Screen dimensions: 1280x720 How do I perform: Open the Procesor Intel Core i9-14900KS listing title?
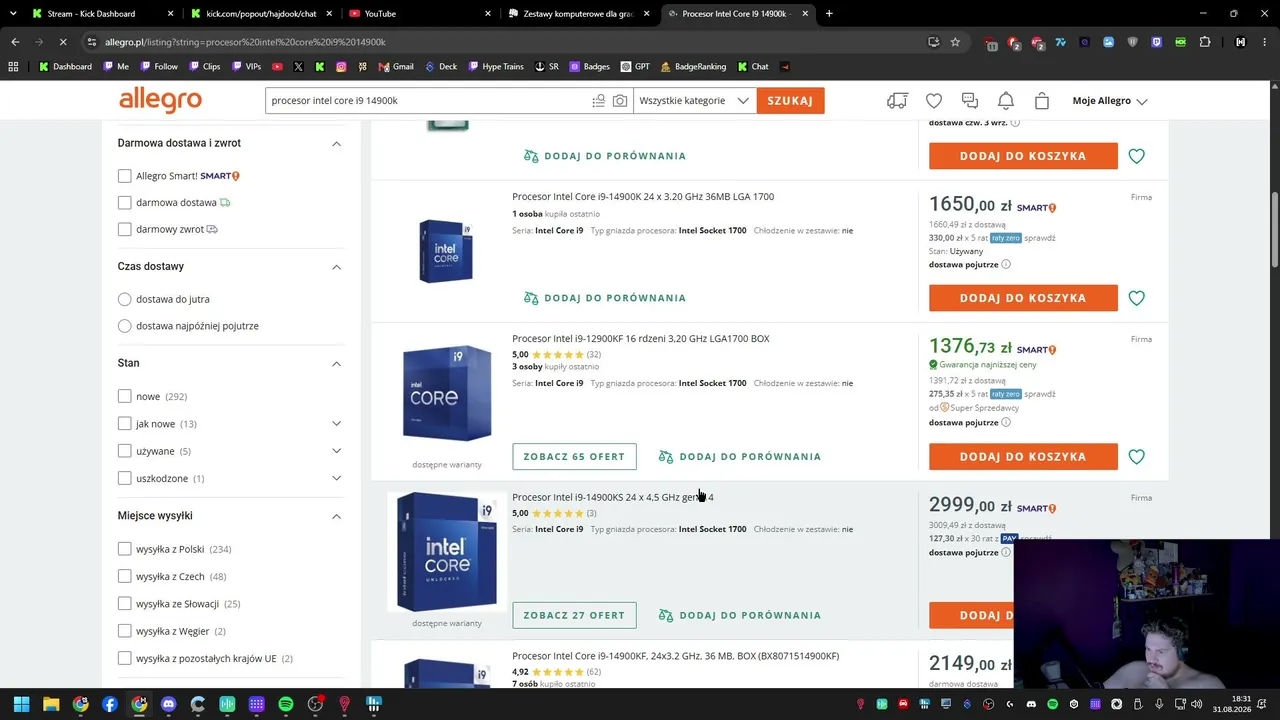[x=613, y=497]
